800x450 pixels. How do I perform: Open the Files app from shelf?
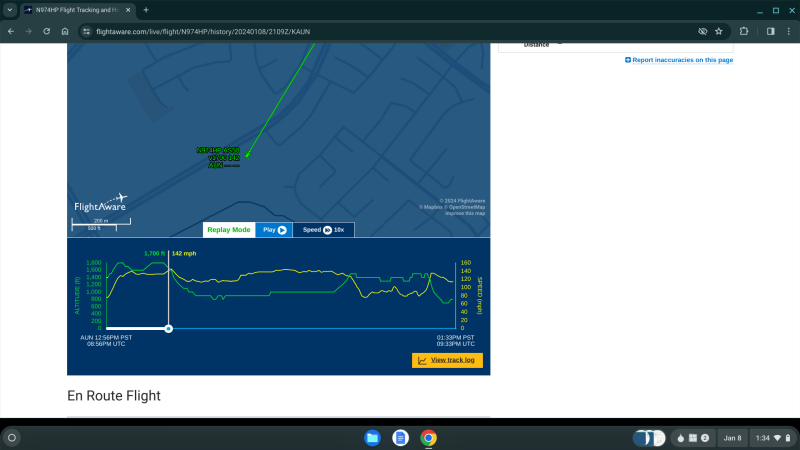(372, 438)
